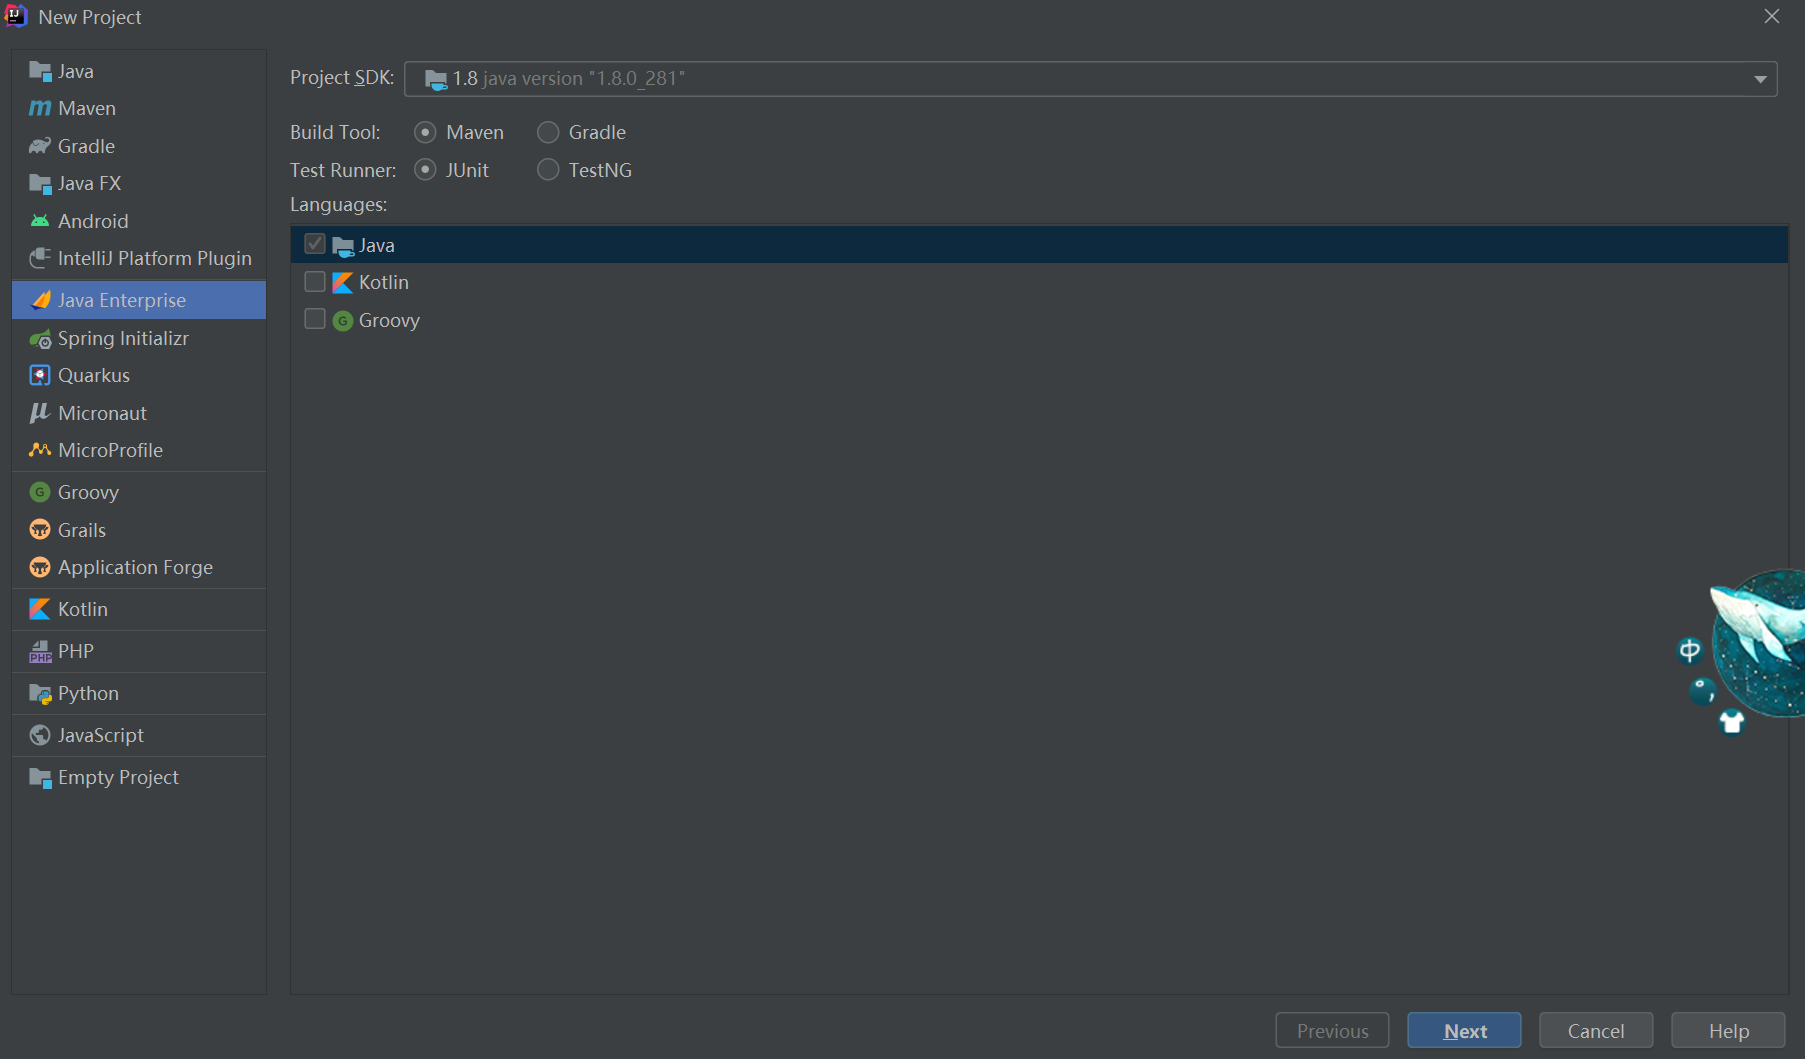Click the Chinese input mode bubble icon
Viewport: 1805px width, 1059px height.
(1689, 651)
